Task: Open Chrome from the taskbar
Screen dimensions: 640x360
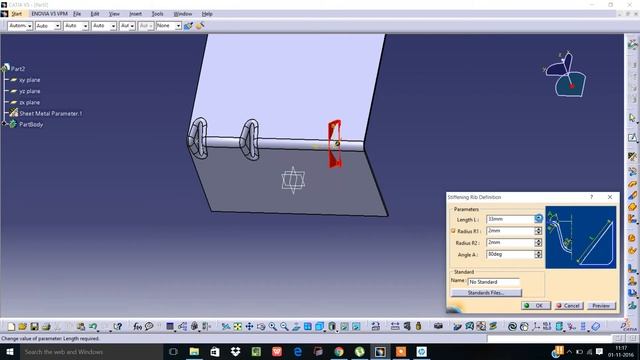Action: tap(339, 351)
